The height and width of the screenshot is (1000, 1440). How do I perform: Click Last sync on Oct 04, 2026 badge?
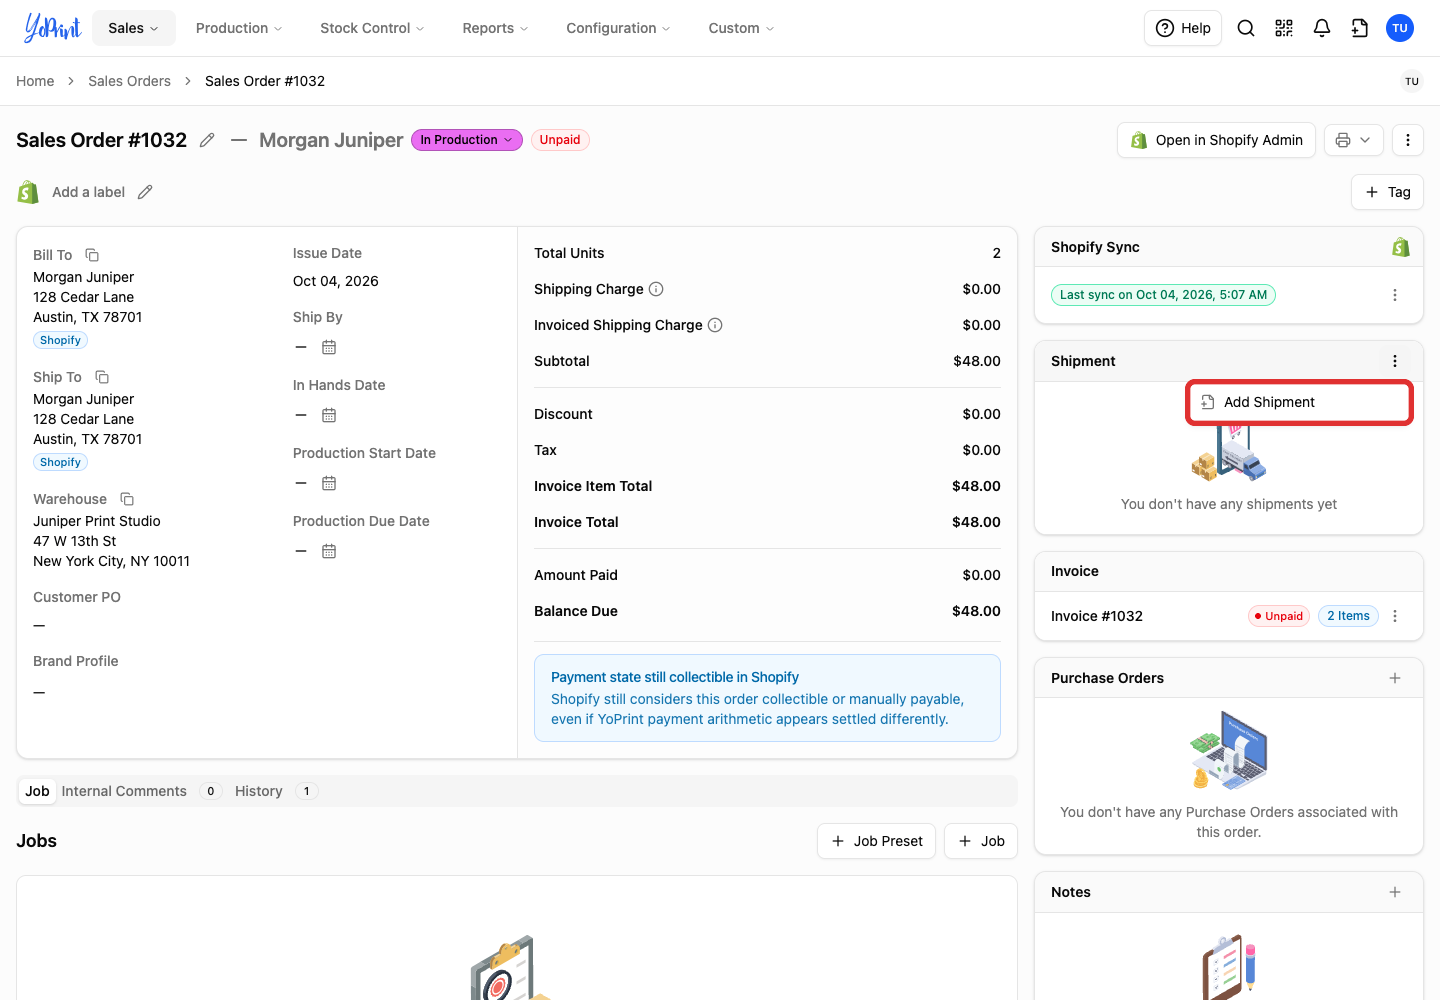coord(1163,295)
